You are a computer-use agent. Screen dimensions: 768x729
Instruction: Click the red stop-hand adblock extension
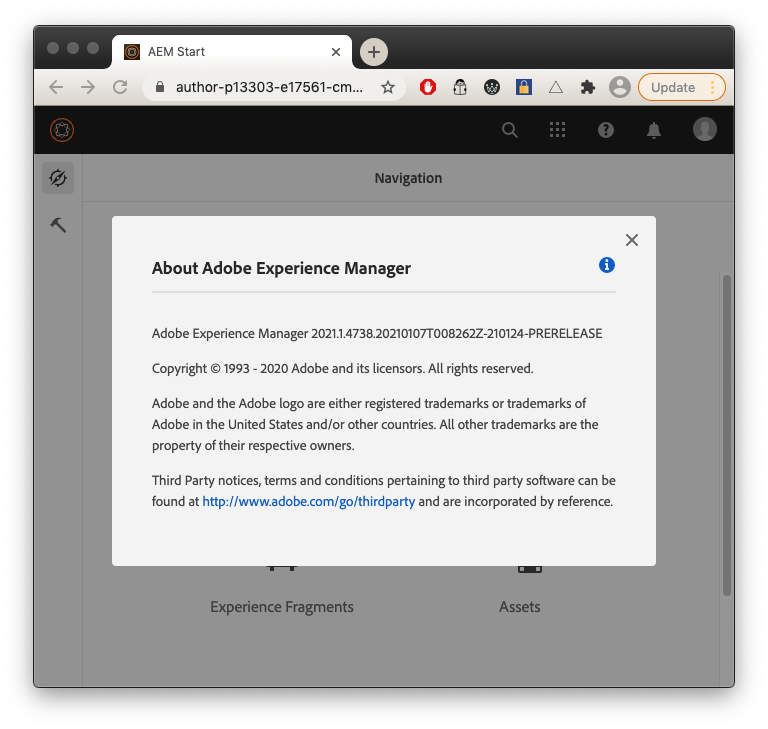click(428, 87)
